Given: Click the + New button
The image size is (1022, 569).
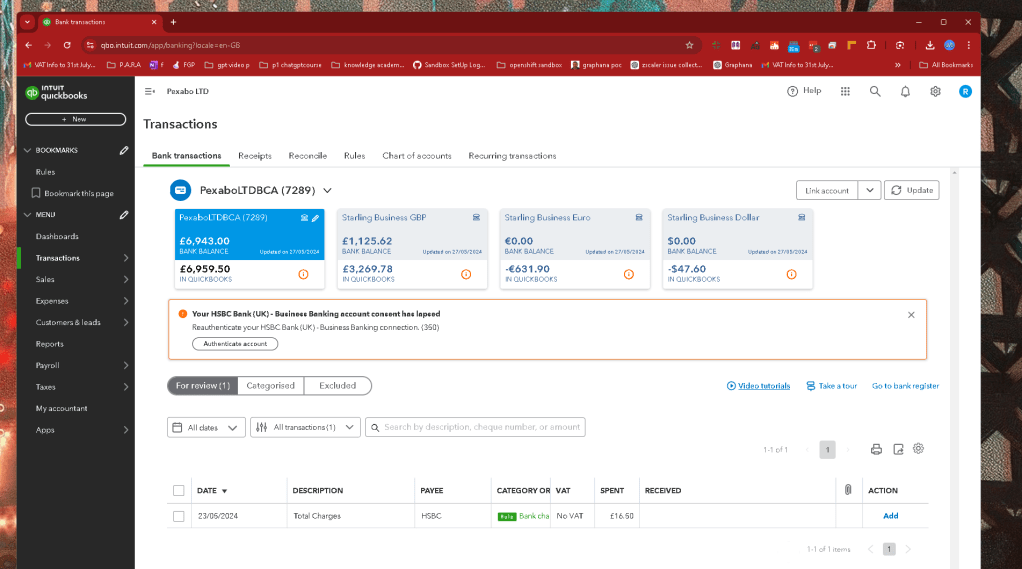Looking at the screenshot, I should point(76,119).
